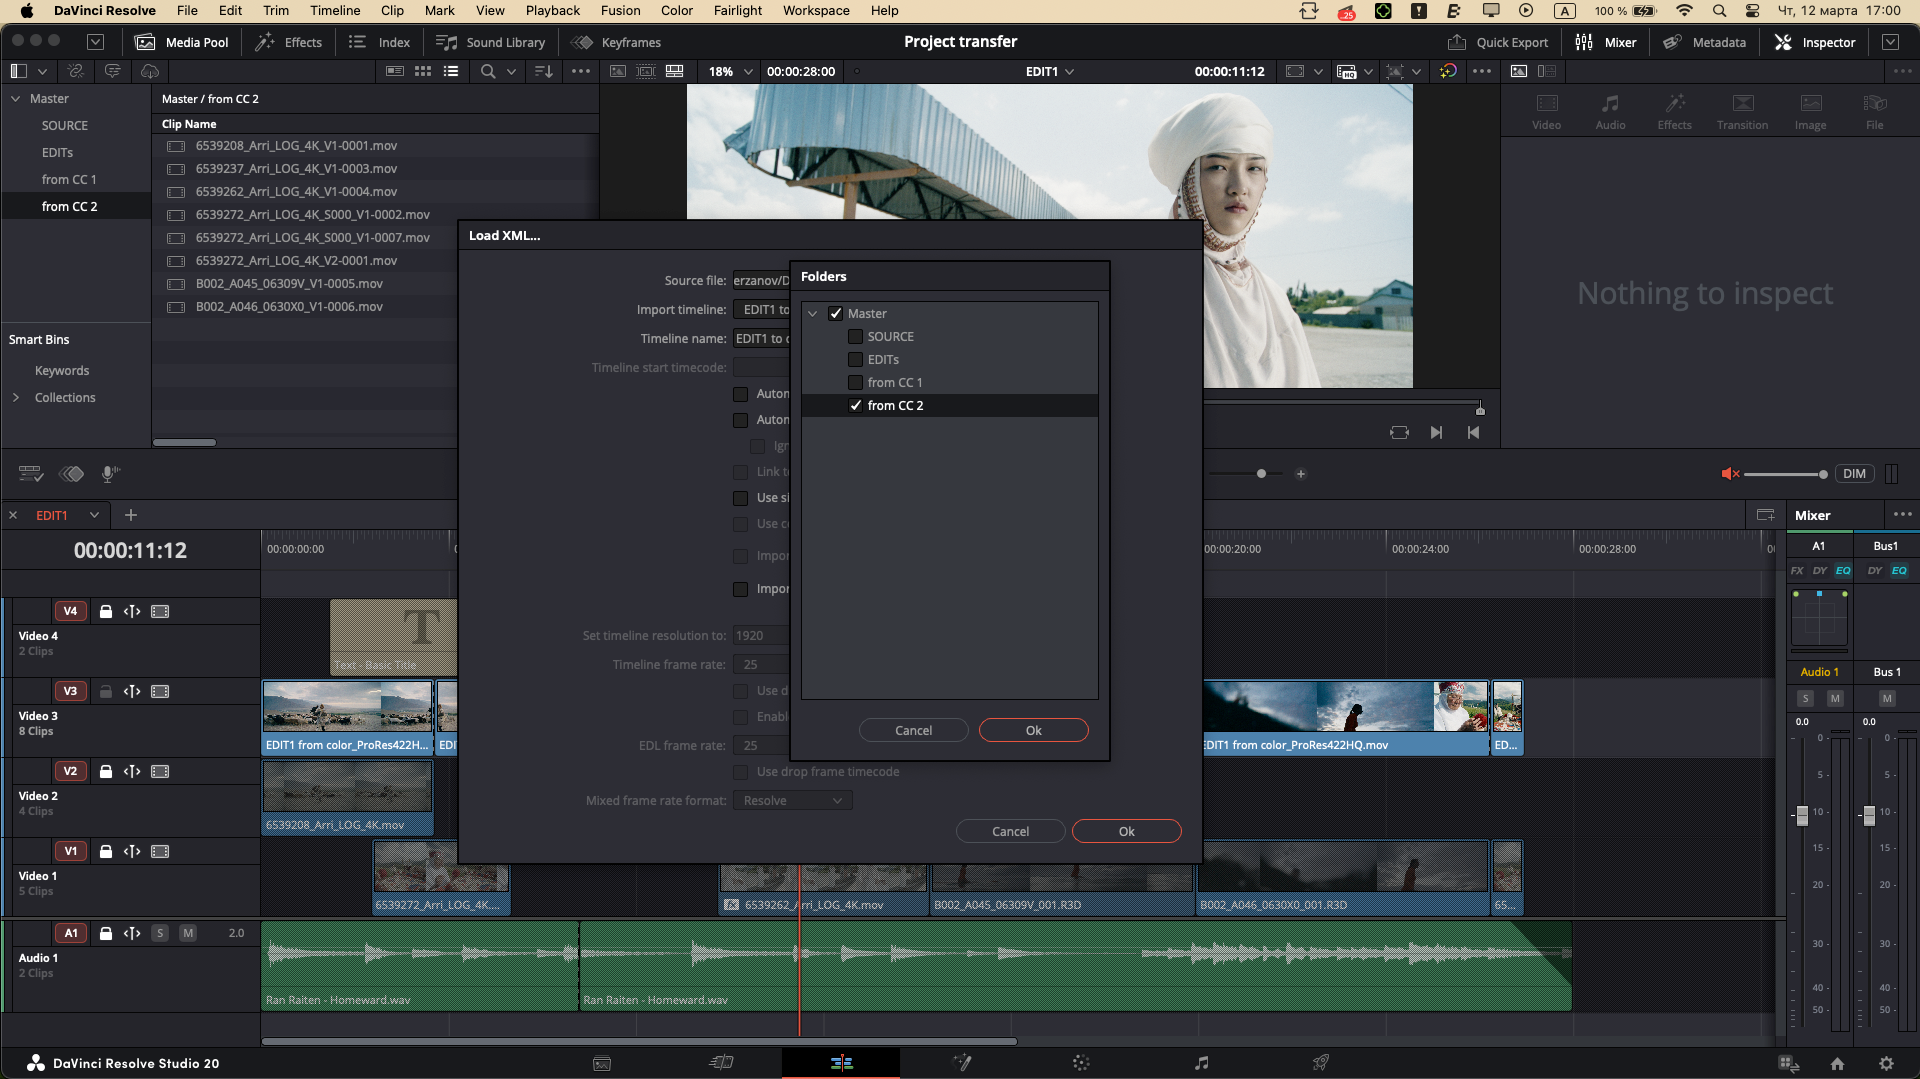Screen dimensions: 1920x1079
Task: Lock the Video 4 track
Action: click(106, 611)
